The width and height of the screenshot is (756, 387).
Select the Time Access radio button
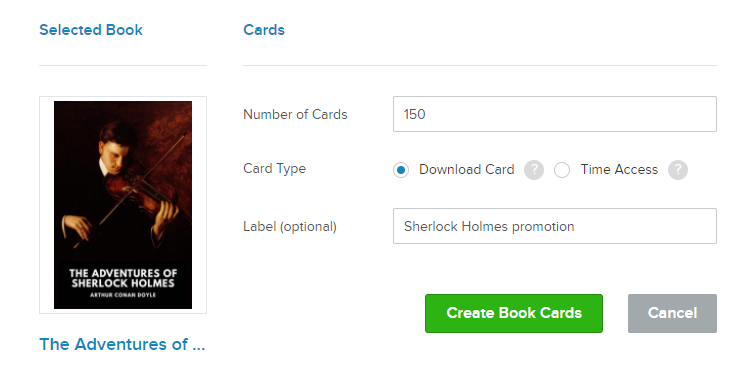[562, 170]
